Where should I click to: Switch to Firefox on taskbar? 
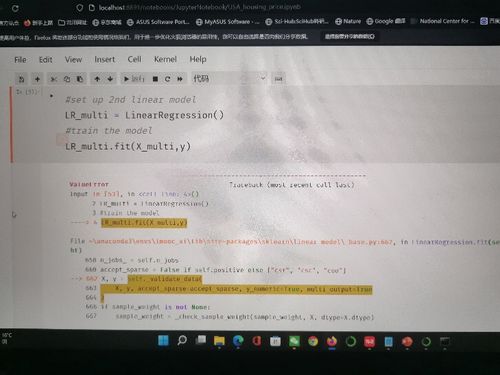click(332, 342)
